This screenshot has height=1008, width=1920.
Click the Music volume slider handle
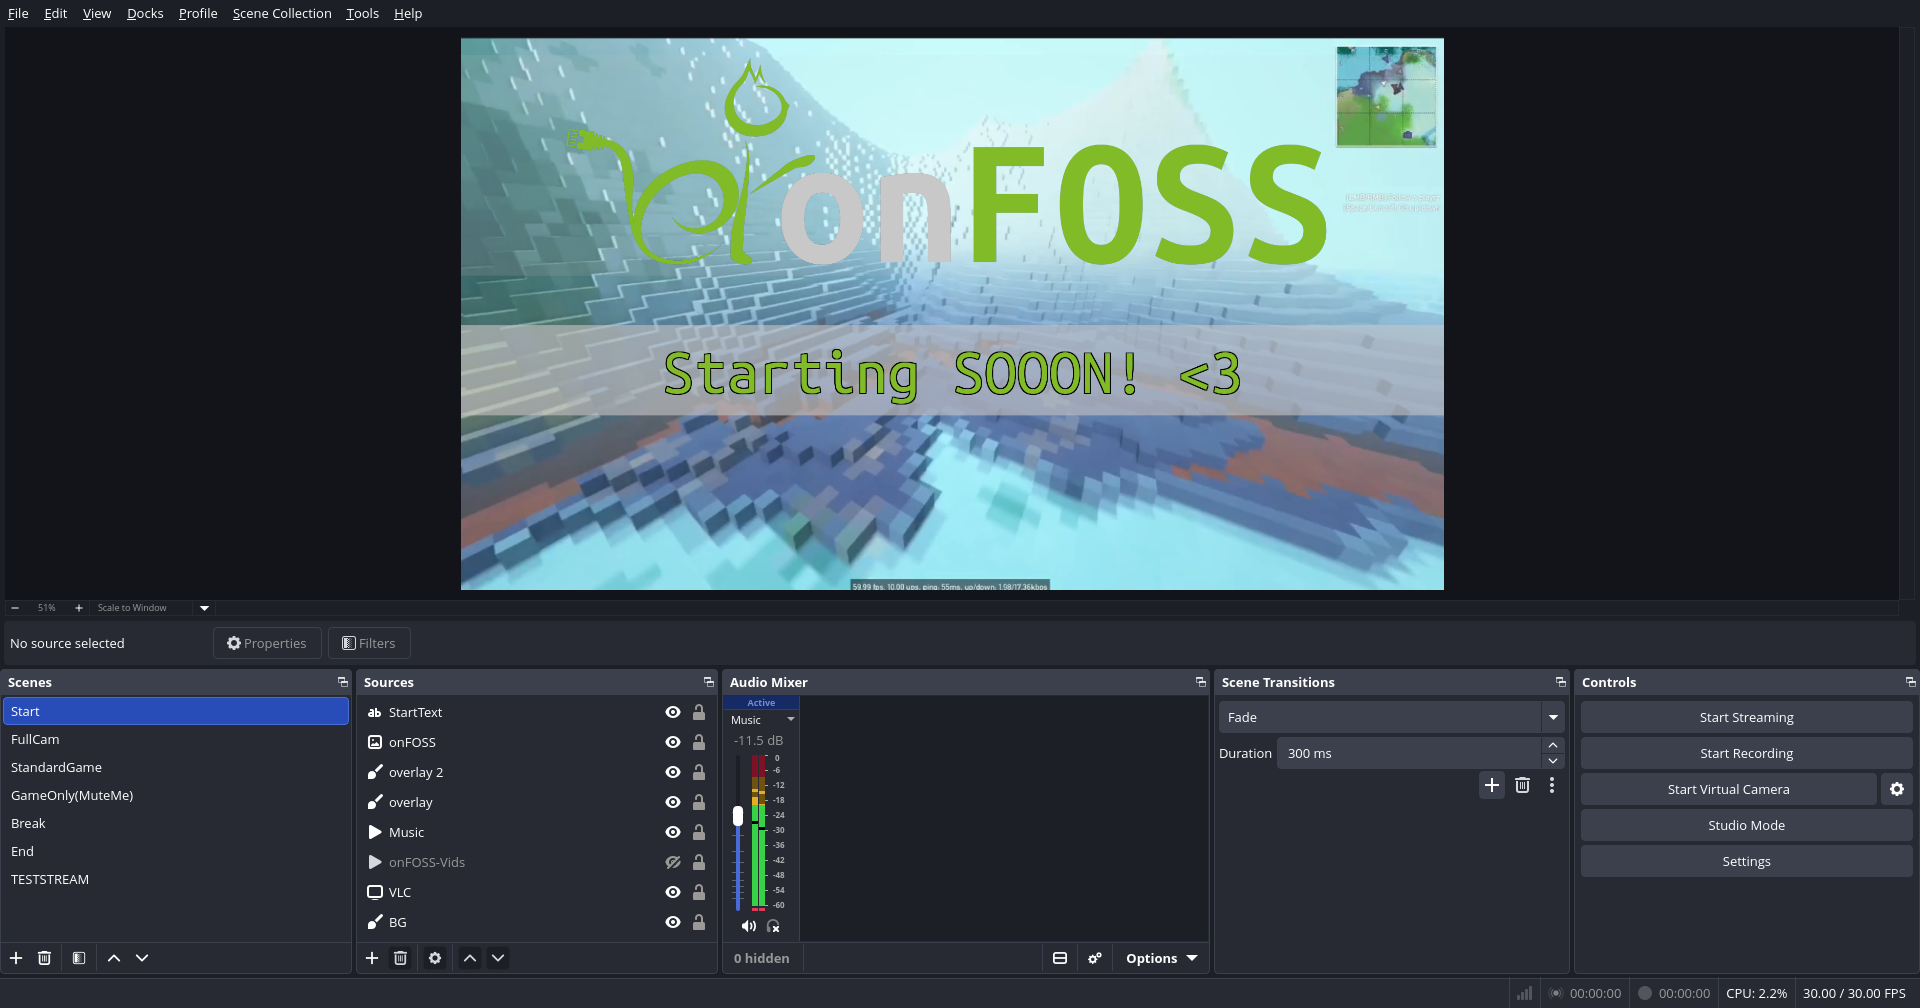(738, 816)
